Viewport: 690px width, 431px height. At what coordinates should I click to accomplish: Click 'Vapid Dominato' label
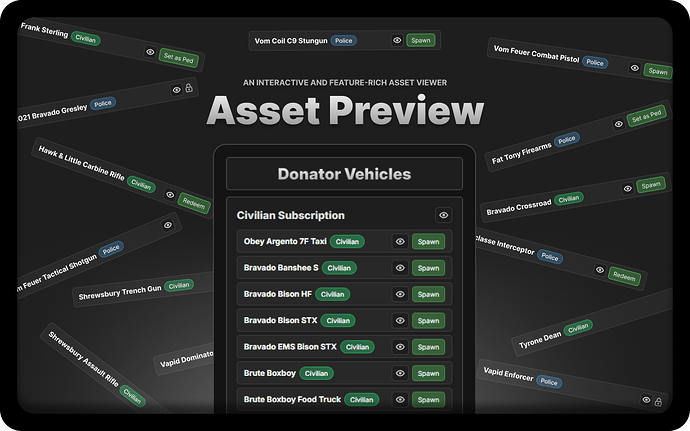pos(186,360)
